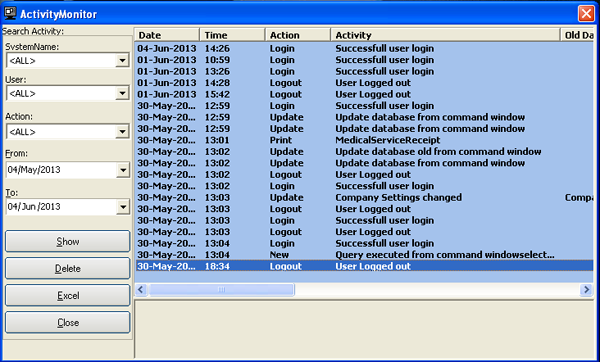Open the To date picker arrow
This screenshot has height=362, width=600.
click(123, 207)
